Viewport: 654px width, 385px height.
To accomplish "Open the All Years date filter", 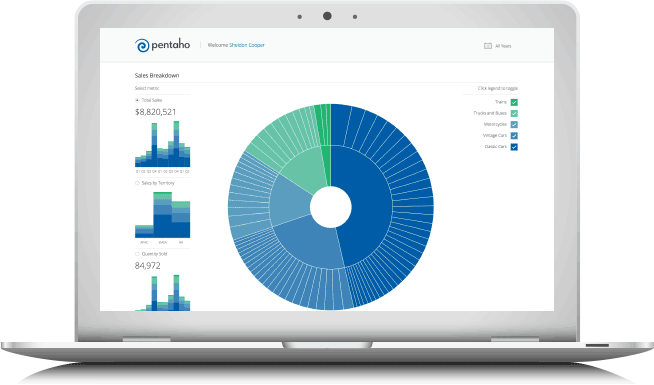I will click(497, 46).
